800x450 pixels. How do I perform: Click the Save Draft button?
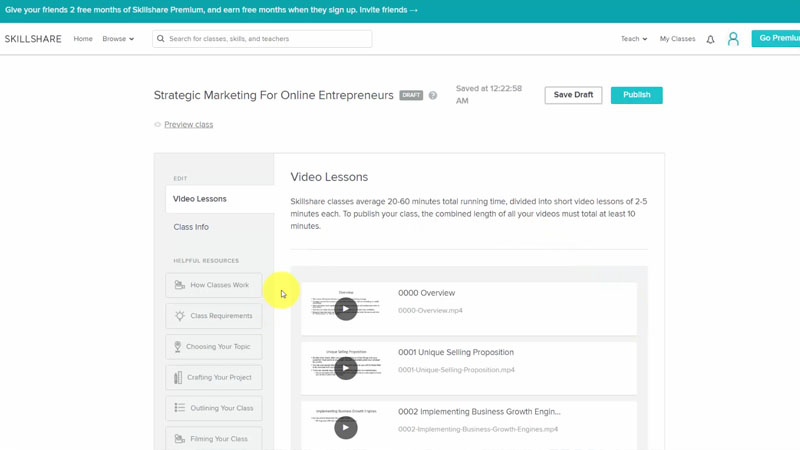coord(573,95)
